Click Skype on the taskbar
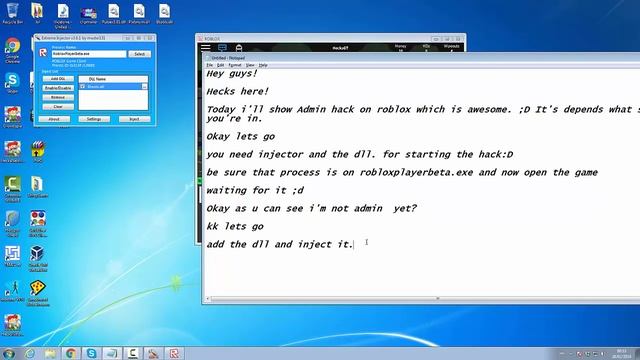640x360 pixels. pos(91,353)
